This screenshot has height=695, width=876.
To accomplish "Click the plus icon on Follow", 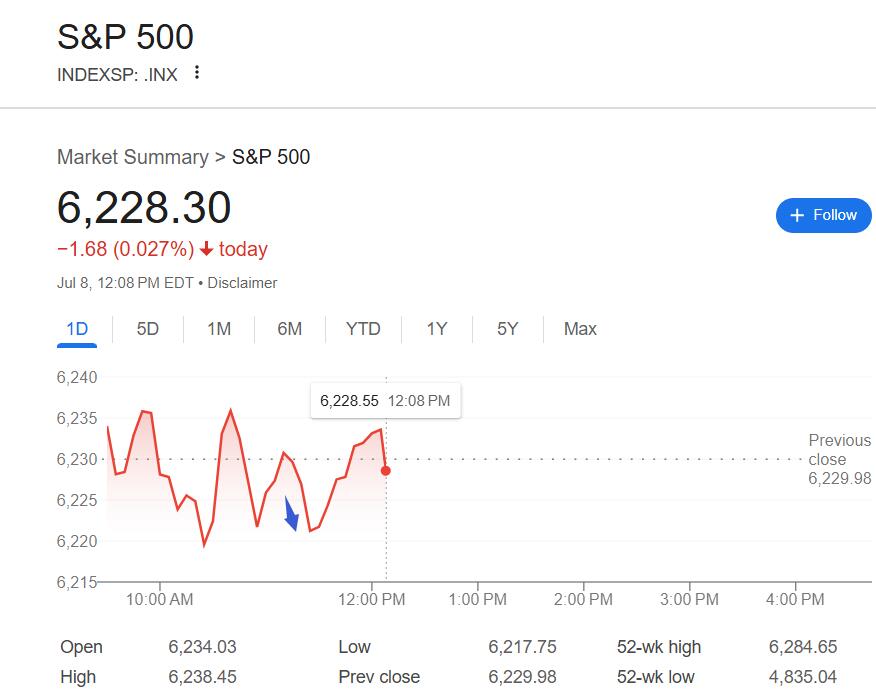I will pyautogui.click(x=797, y=215).
